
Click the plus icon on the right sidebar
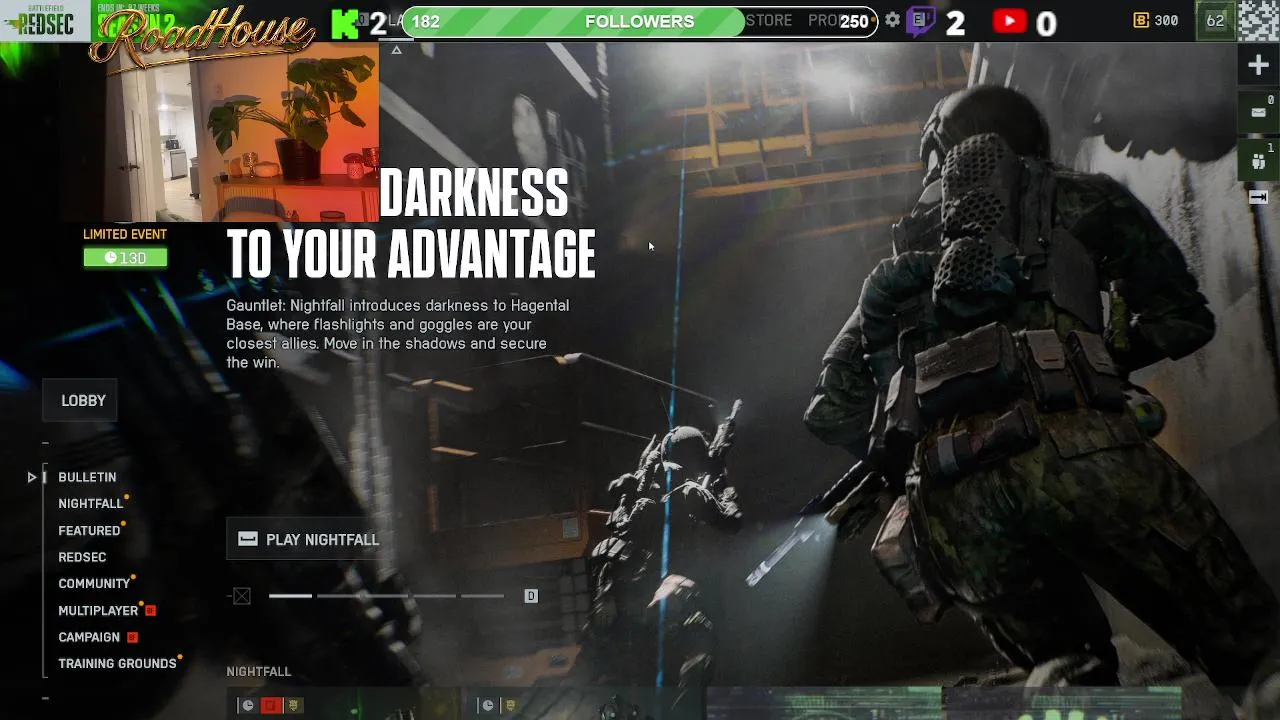coord(1259,66)
